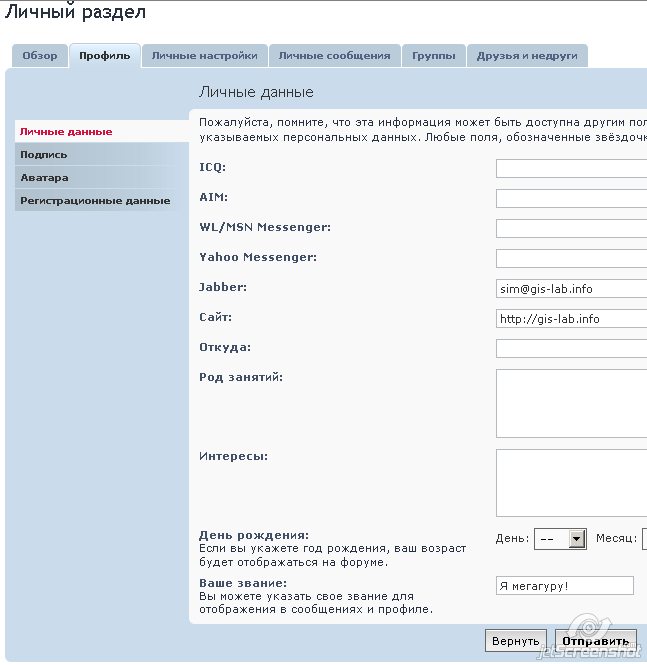Select the Профиль tab
This screenshot has height=665, width=647.
tap(105, 56)
